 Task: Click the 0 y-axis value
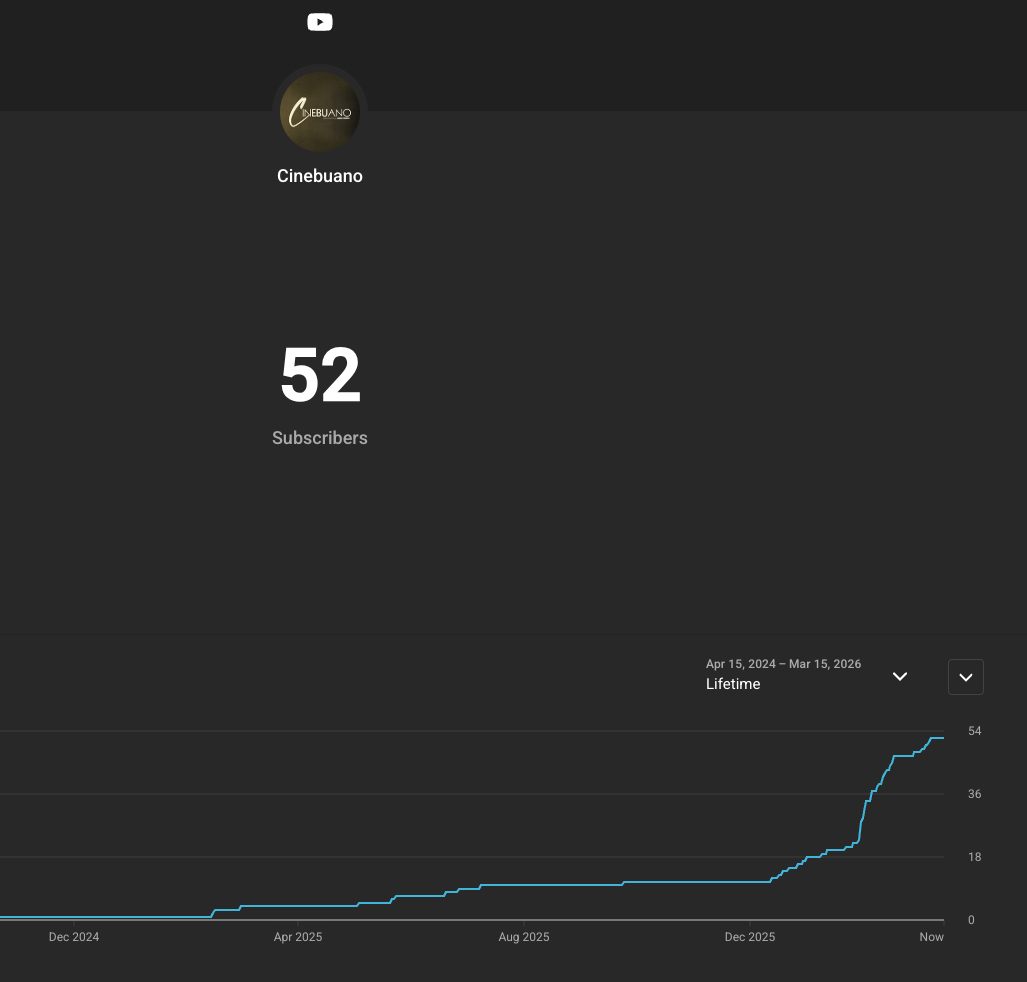971,920
